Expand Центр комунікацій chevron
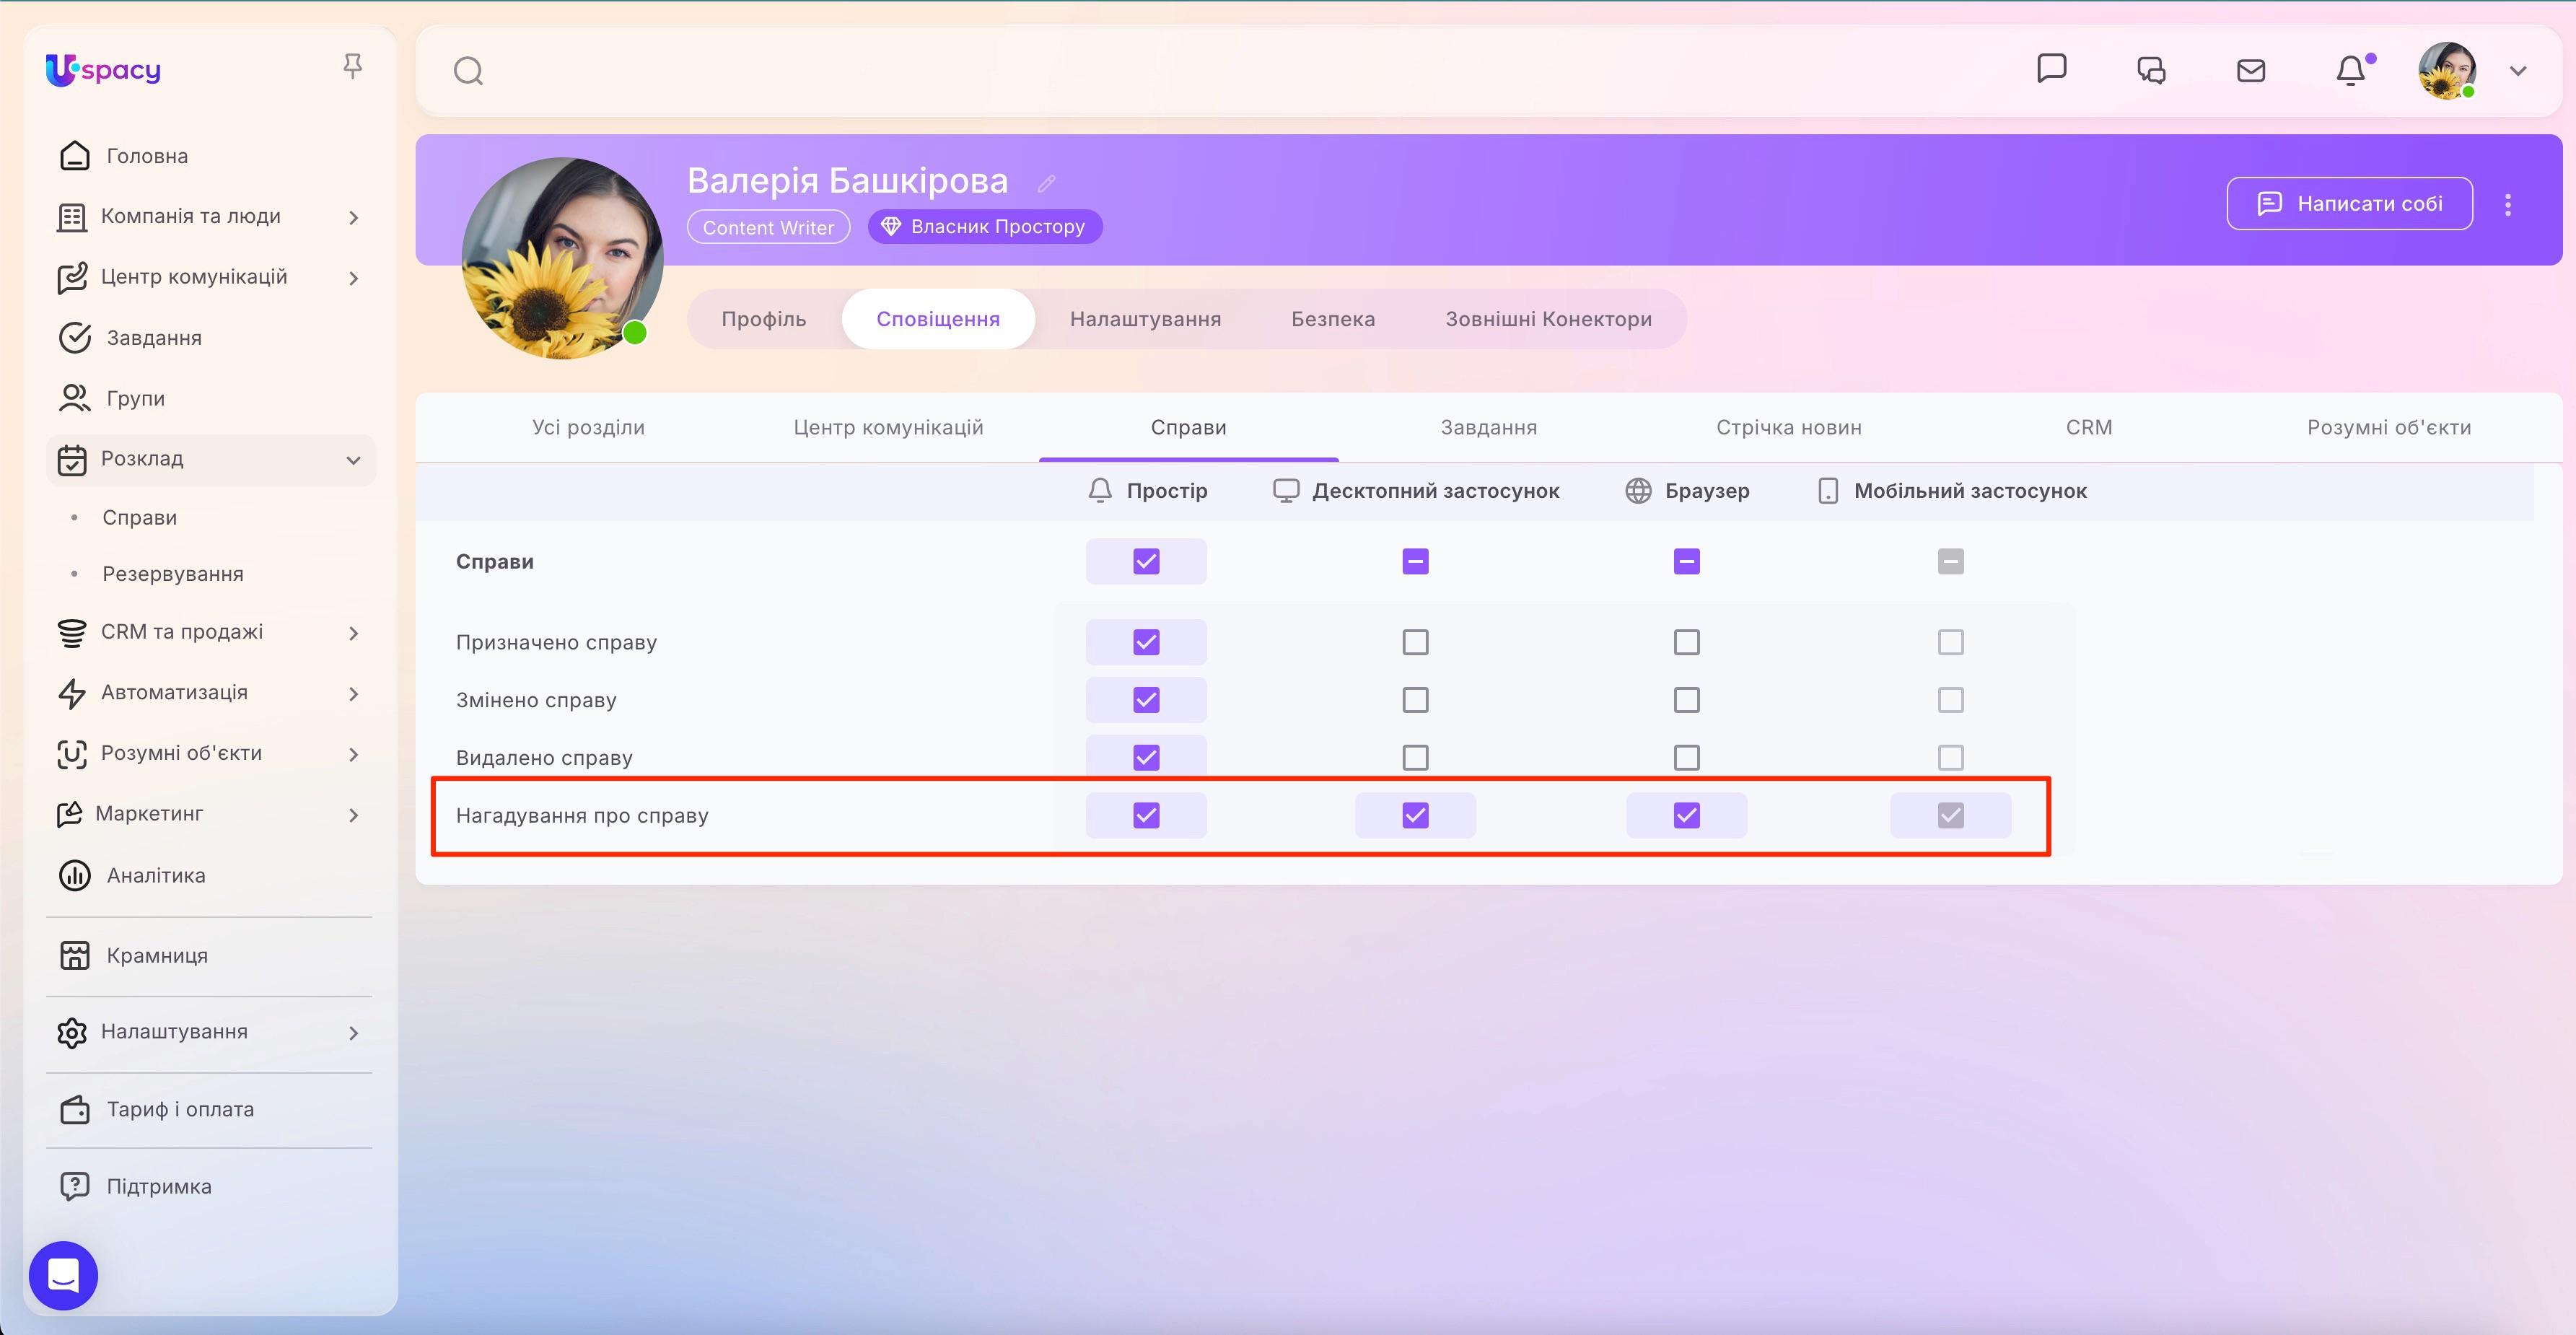This screenshot has height=1335, width=2576. 353,278
